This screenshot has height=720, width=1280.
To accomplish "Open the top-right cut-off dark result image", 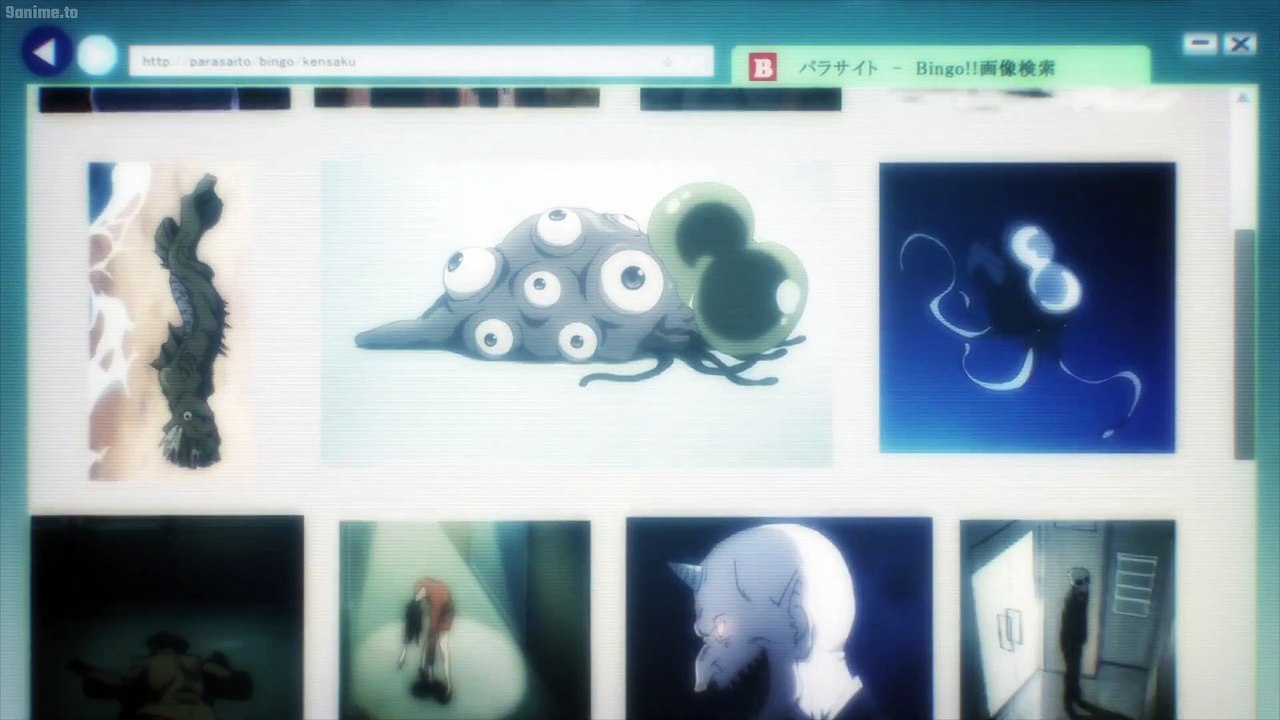I will (x=740, y=98).
